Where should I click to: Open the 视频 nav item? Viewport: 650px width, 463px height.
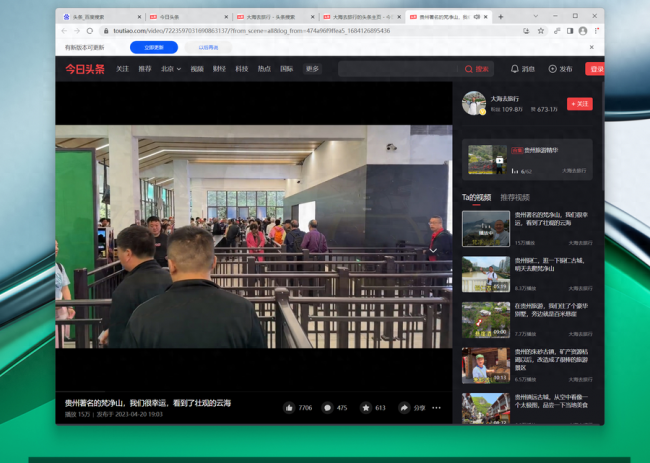click(x=197, y=69)
